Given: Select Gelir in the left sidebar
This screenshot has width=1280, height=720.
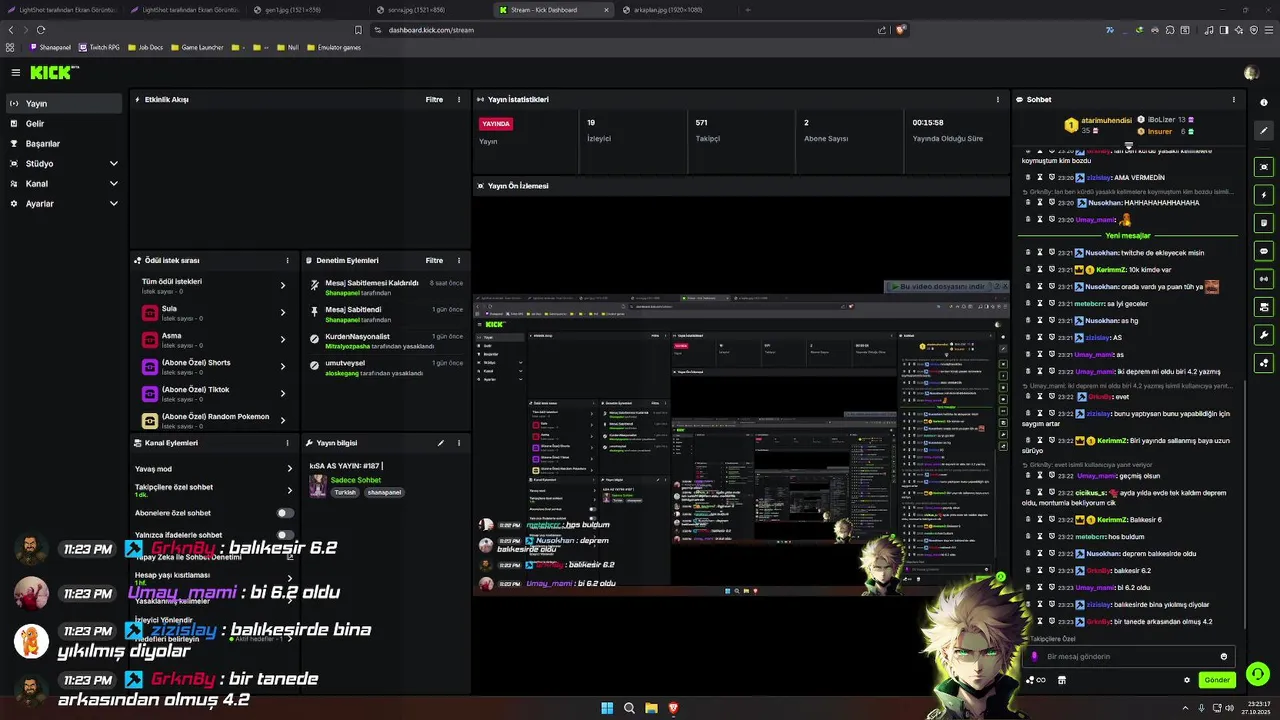Looking at the screenshot, I should click(x=64, y=123).
